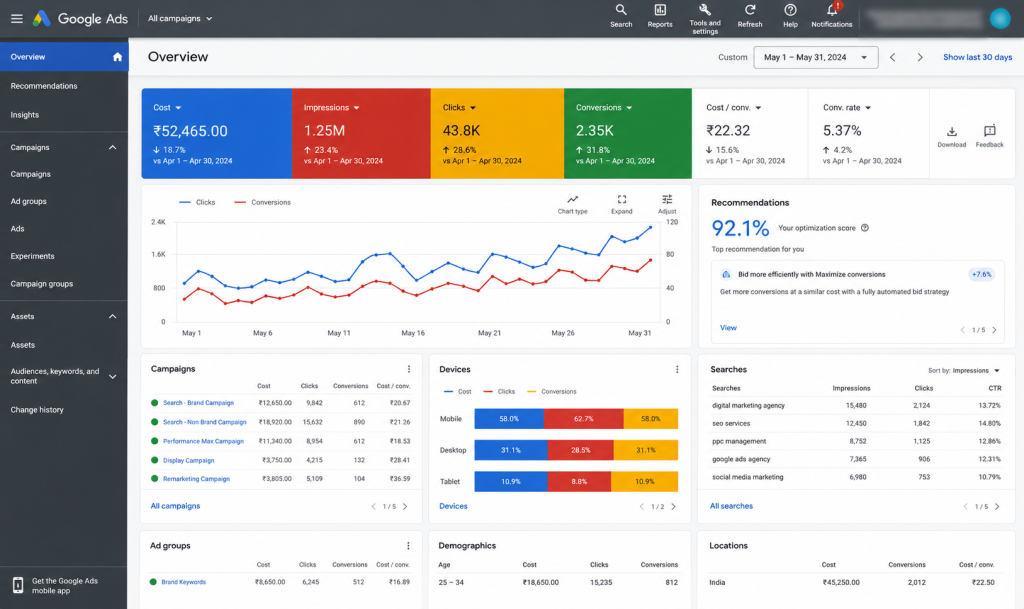The height and width of the screenshot is (609, 1024).
Task: Change the Conversions metric dropdown
Action: coord(604,108)
